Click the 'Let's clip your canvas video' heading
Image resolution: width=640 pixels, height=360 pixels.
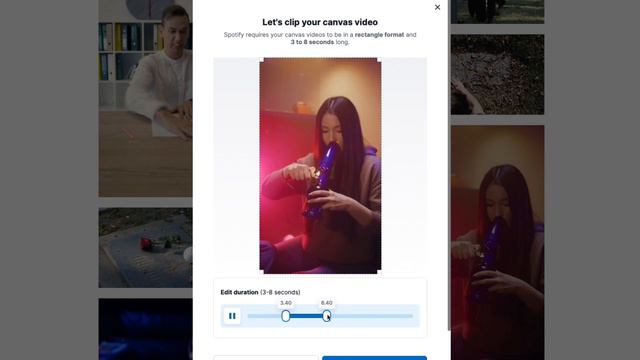[320, 22]
